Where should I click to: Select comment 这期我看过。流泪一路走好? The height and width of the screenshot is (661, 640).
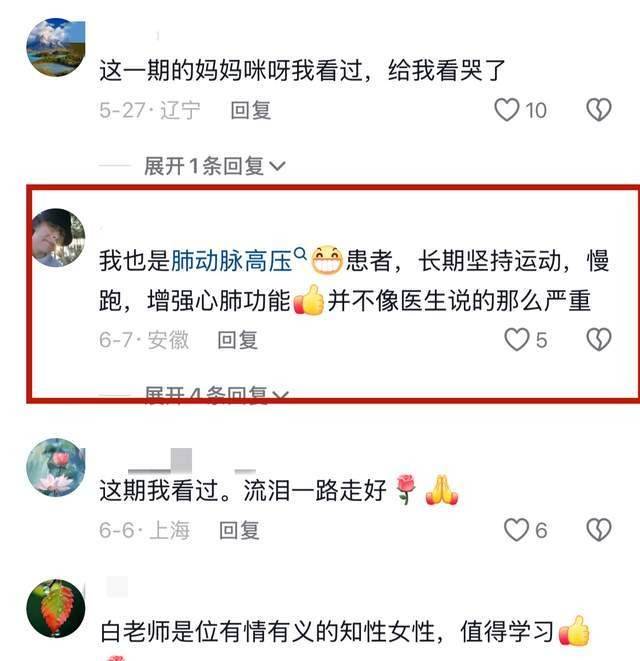click(x=279, y=490)
